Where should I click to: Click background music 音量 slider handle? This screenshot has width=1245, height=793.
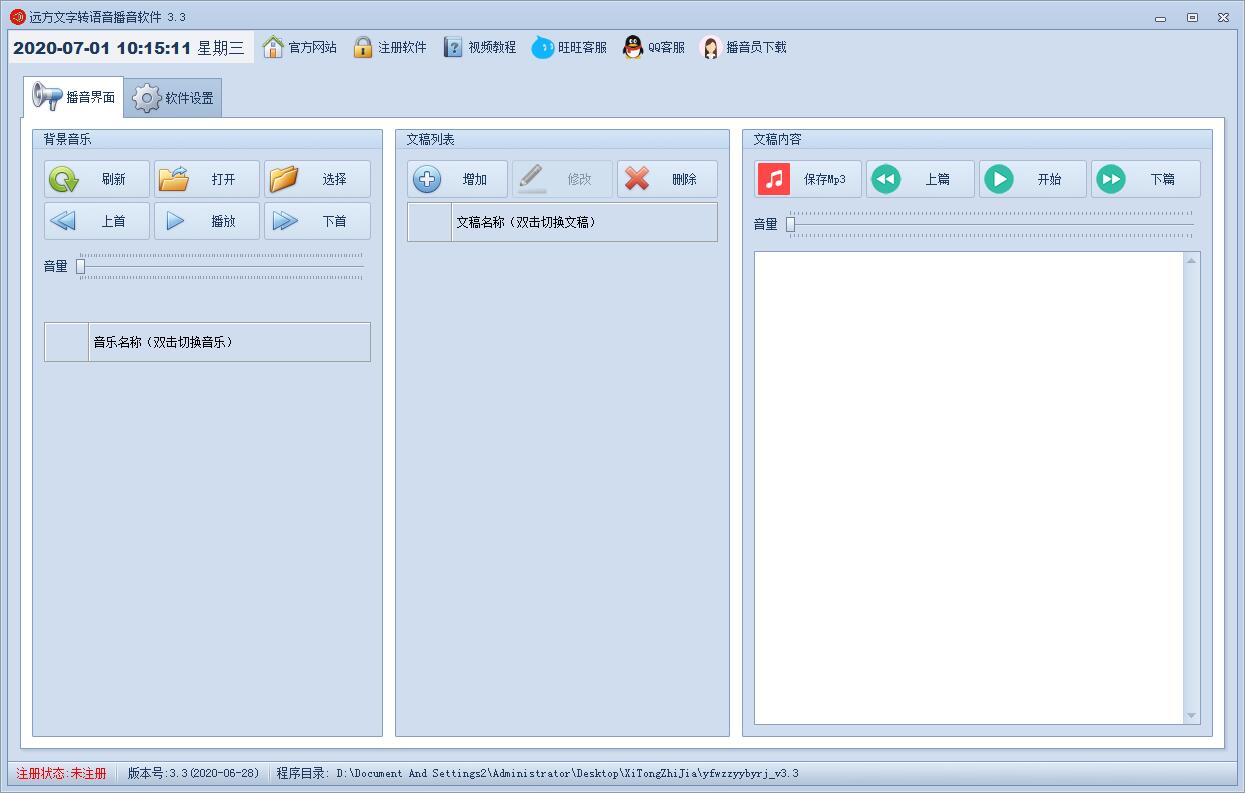(x=81, y=266)
